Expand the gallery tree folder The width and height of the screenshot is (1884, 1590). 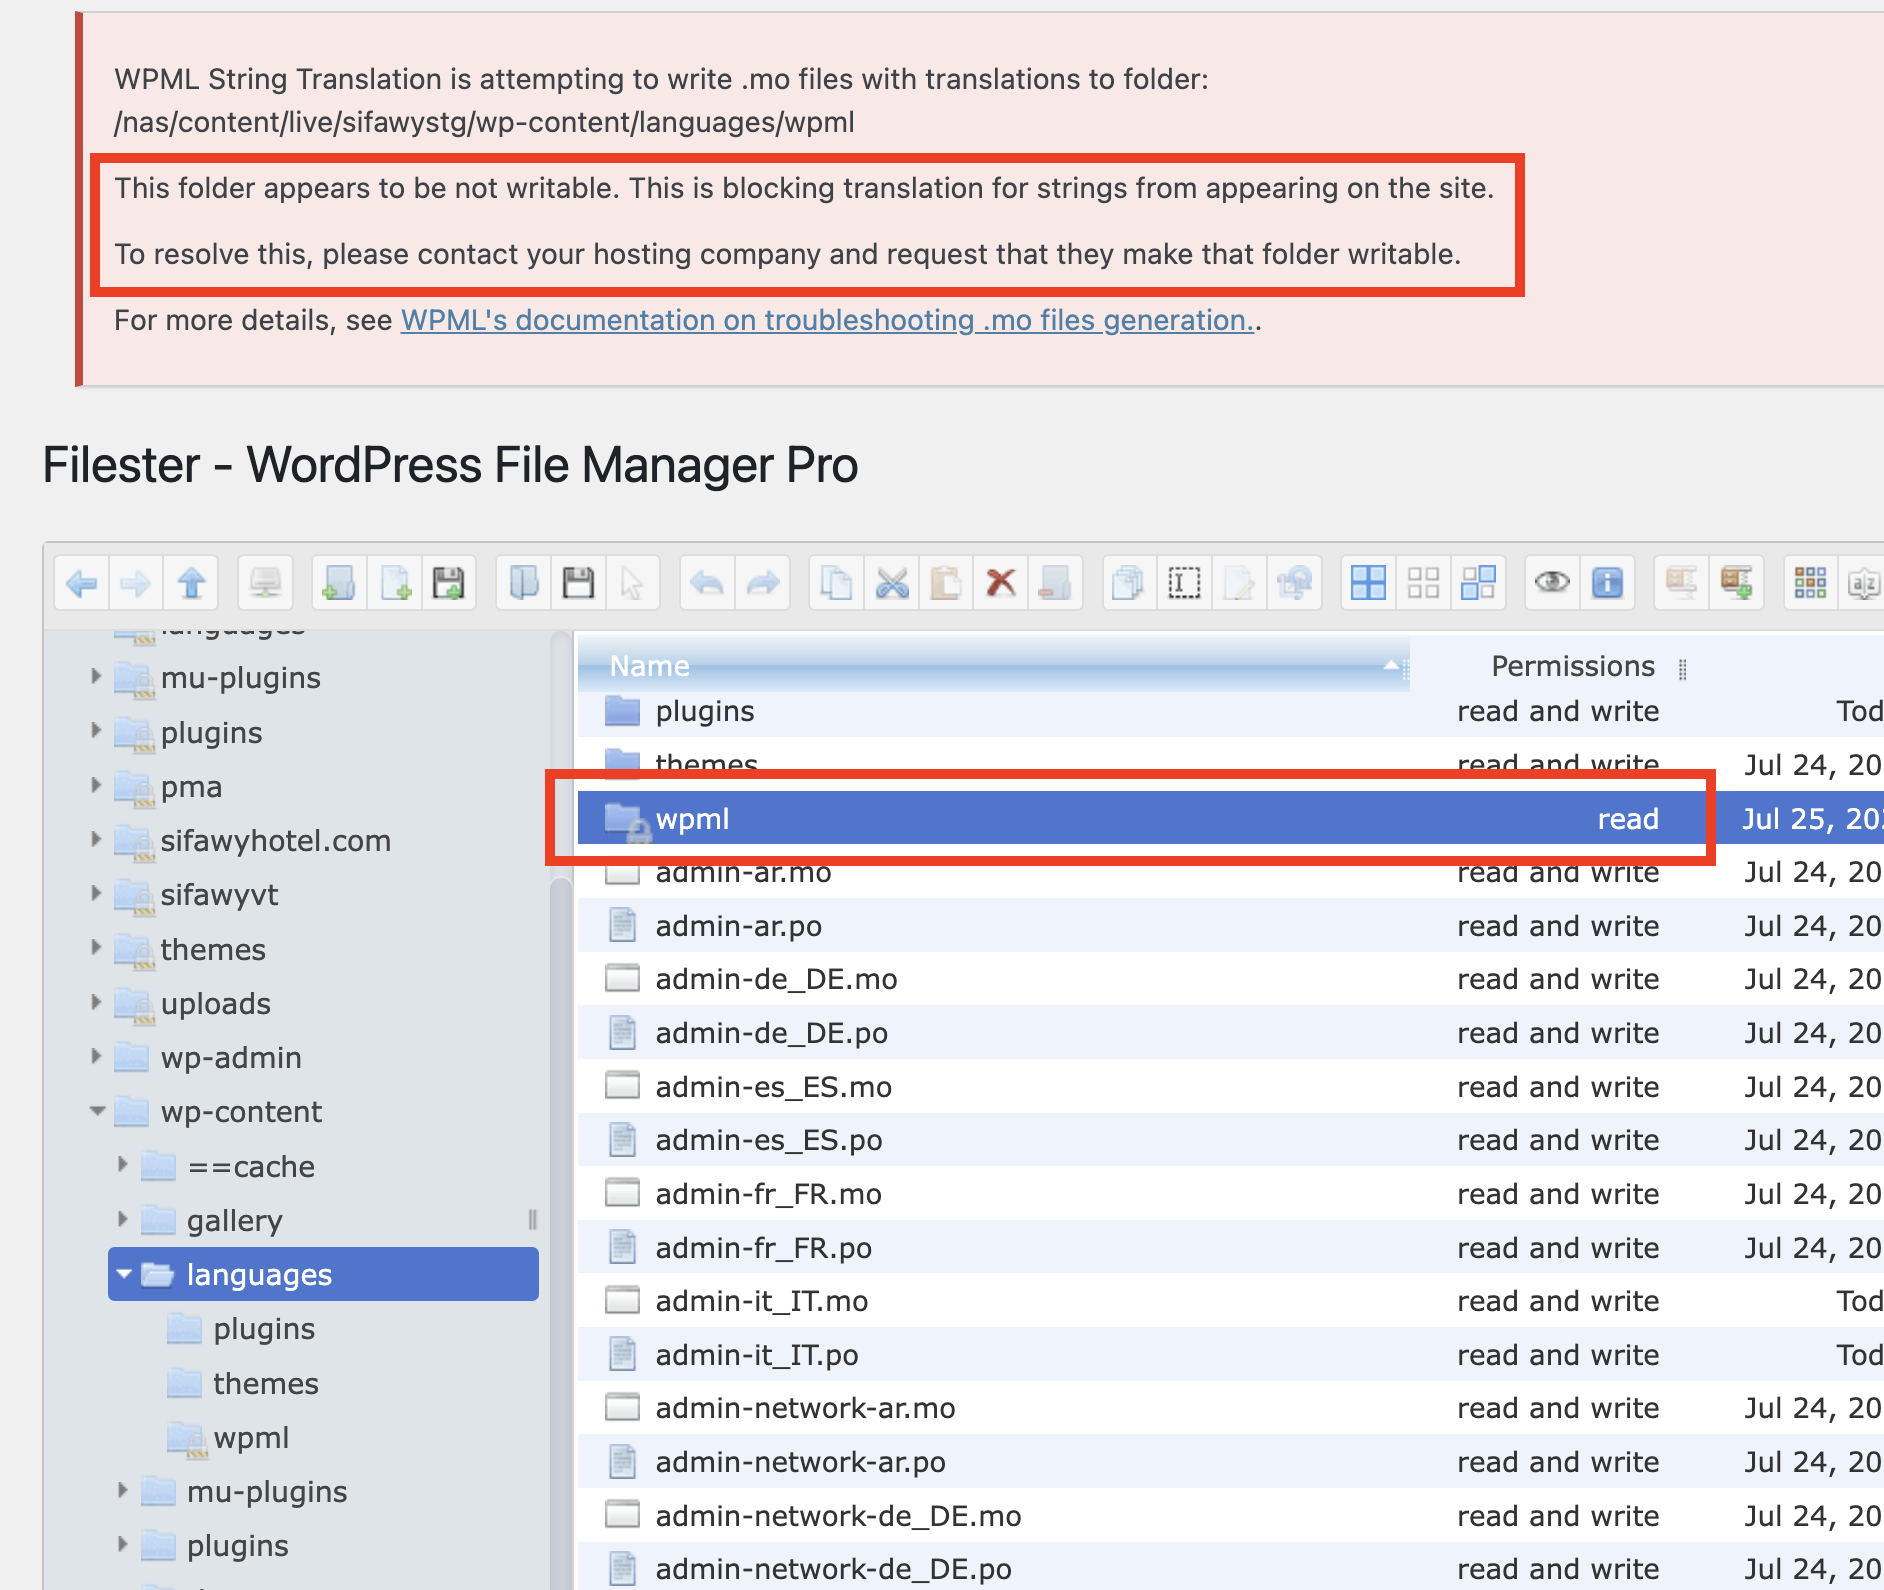(122, 1219)
